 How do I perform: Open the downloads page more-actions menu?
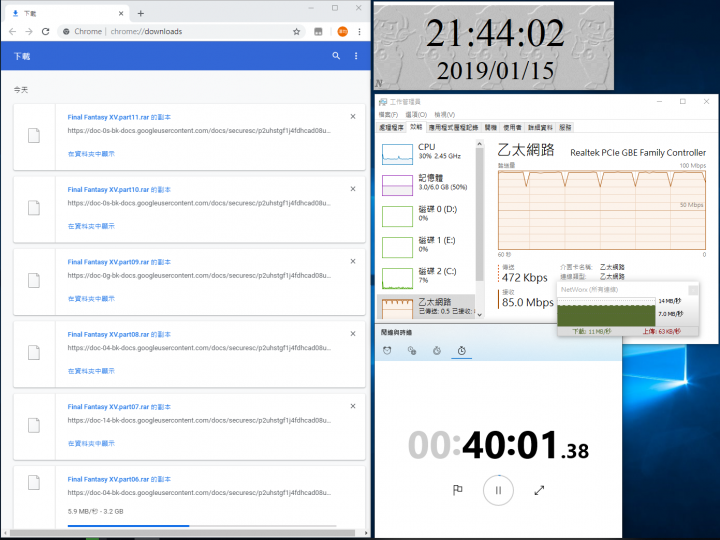356,56
